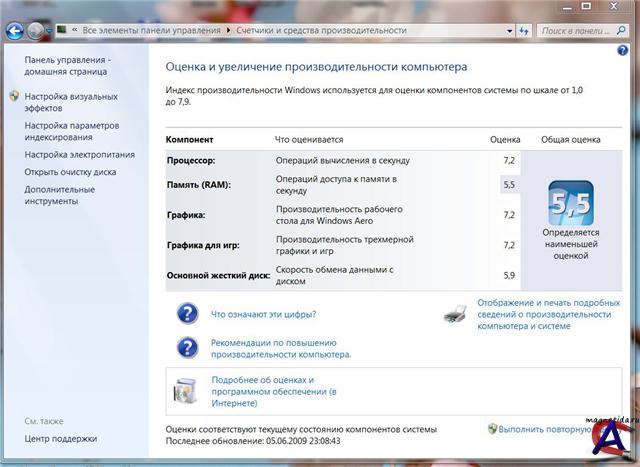Click the 'Графика для игр:' row label
The height and width of the screenshot is (467, 640).
pos(203,245)
